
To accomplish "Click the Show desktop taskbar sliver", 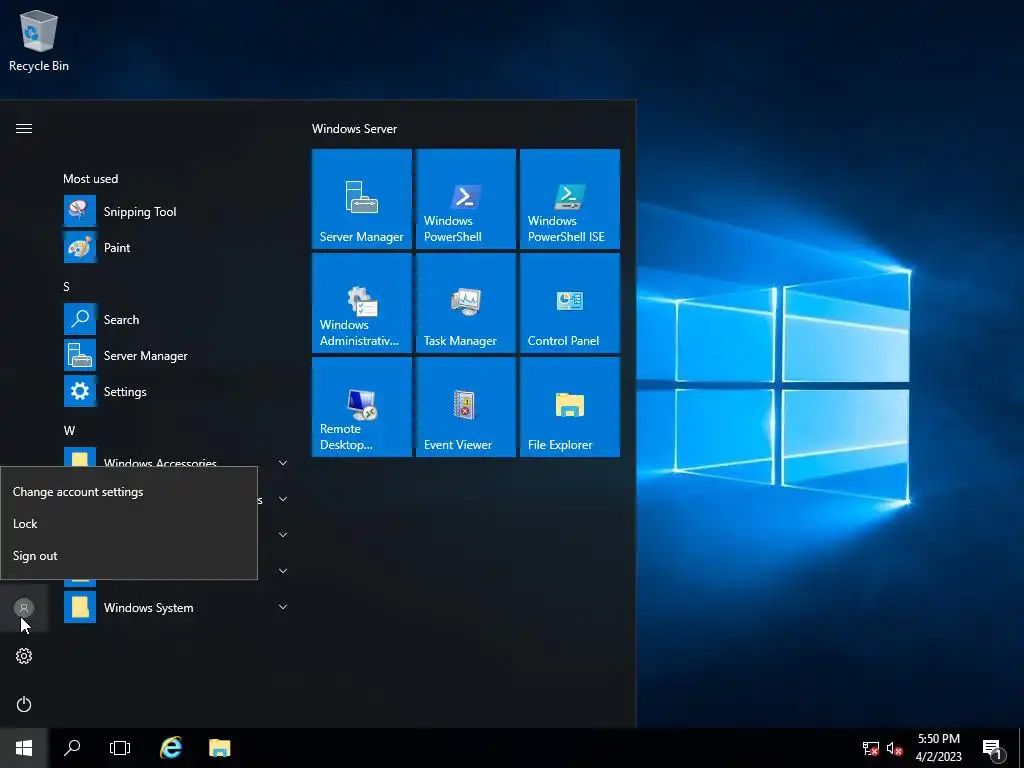I will (x=1021, y=748).
